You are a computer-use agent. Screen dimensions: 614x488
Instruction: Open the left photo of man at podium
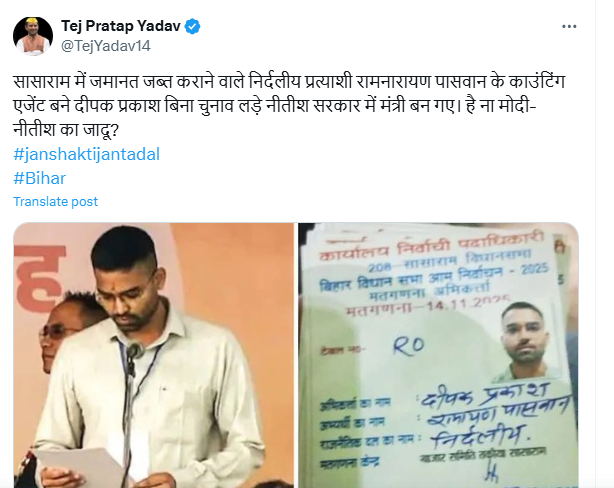coord(154,355)
